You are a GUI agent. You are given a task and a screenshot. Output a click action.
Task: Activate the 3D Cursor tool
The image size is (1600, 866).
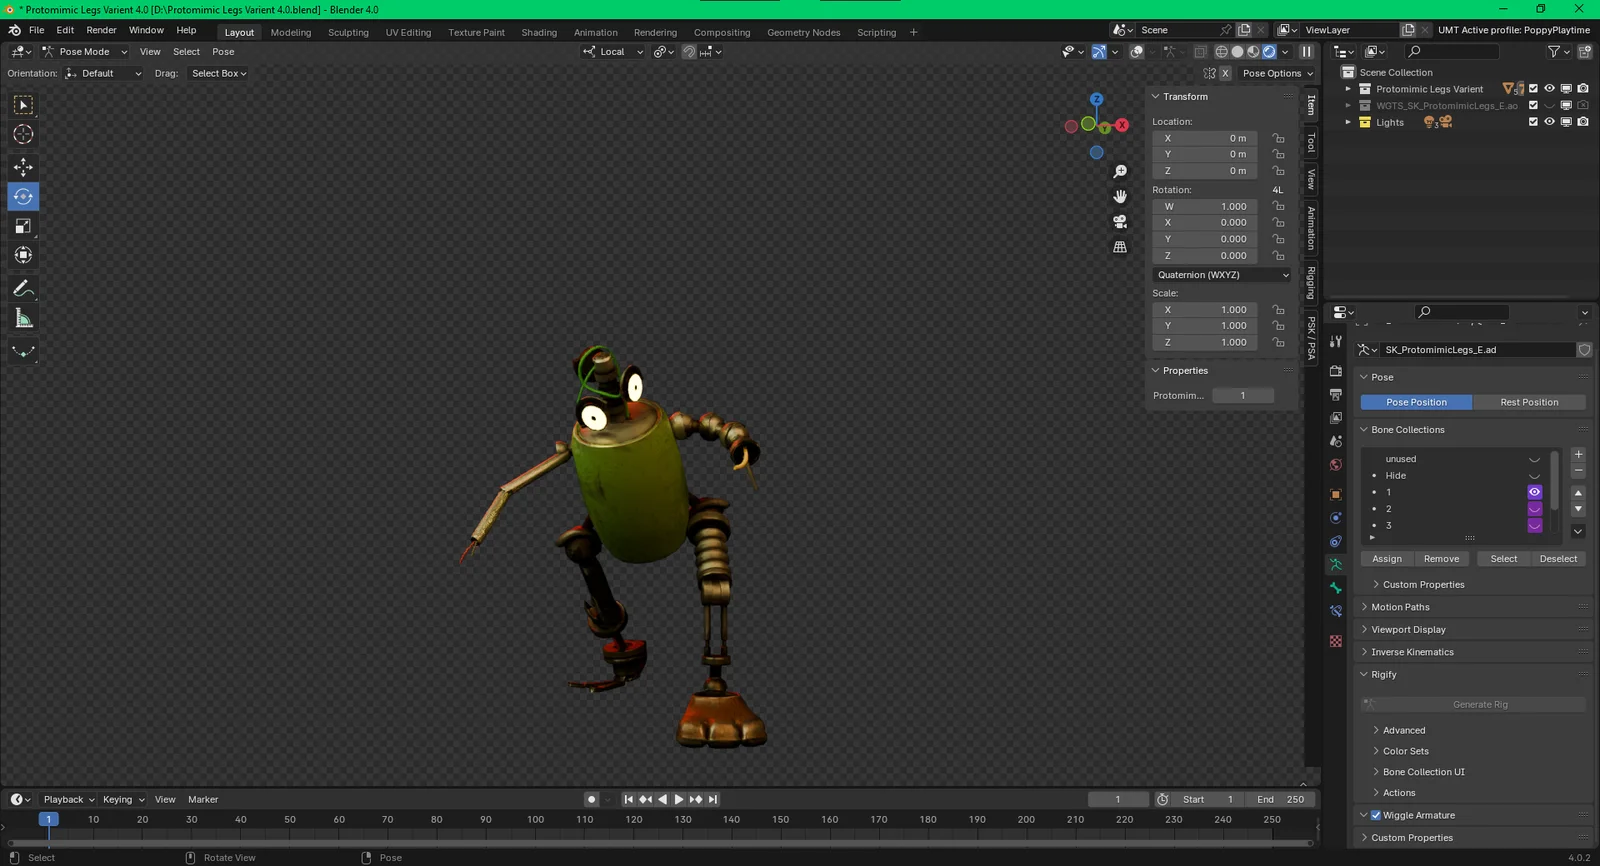tap(23, 134)
